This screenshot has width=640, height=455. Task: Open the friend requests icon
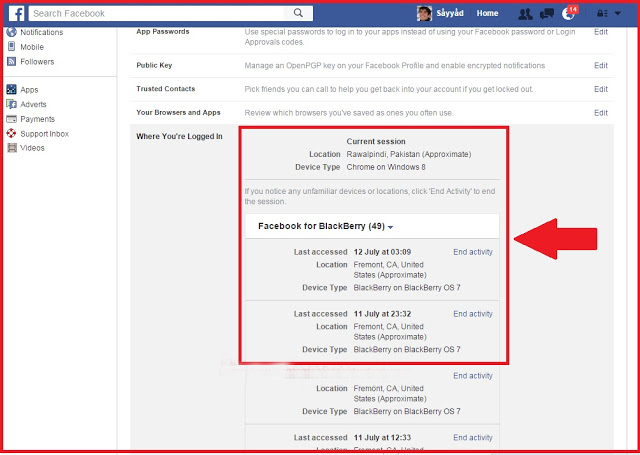pos(525,14)
